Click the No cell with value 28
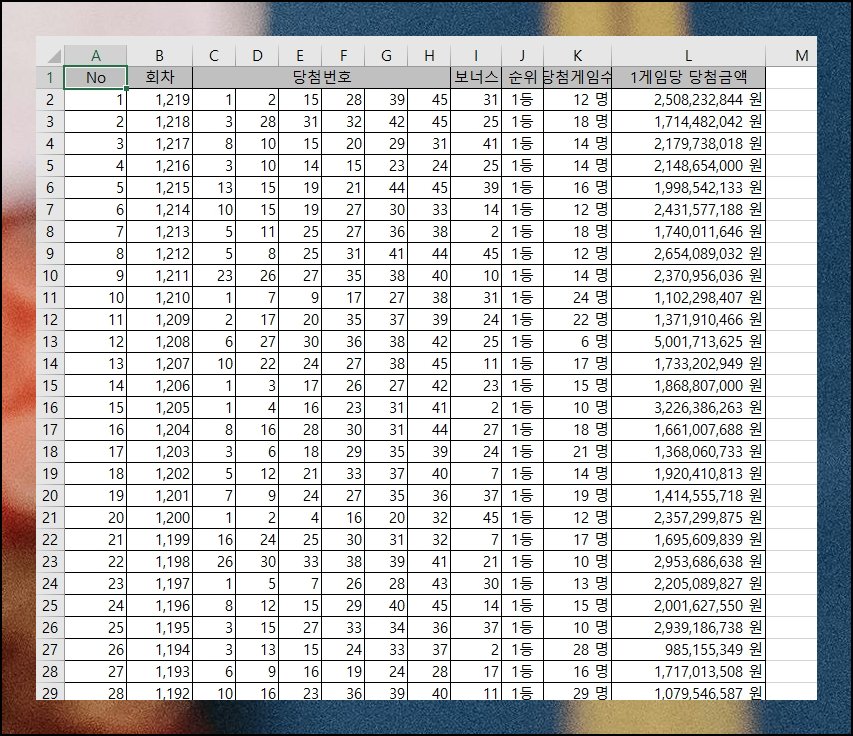The width and height of the screenshot is (853, 736). pyautogui.click(x=96, y=692)
